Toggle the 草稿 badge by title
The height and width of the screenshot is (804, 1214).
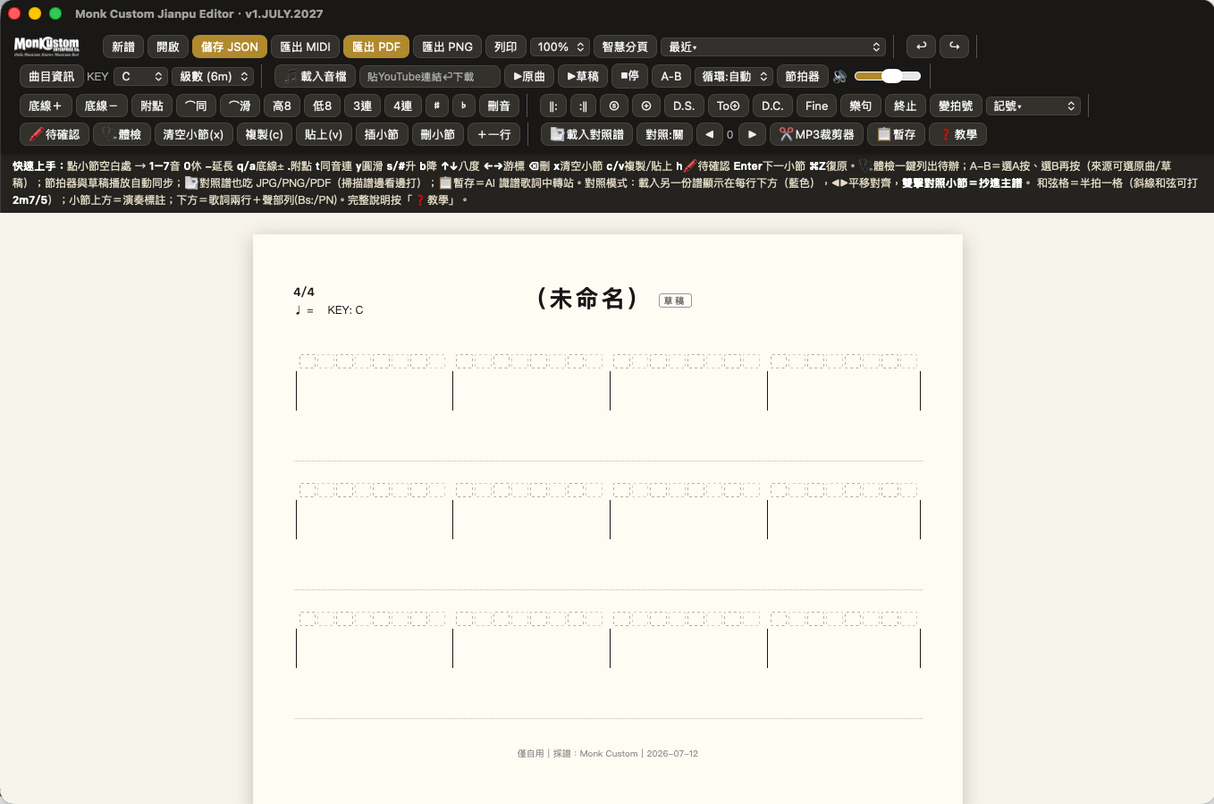pyautogui.click(x=675, y=300)
